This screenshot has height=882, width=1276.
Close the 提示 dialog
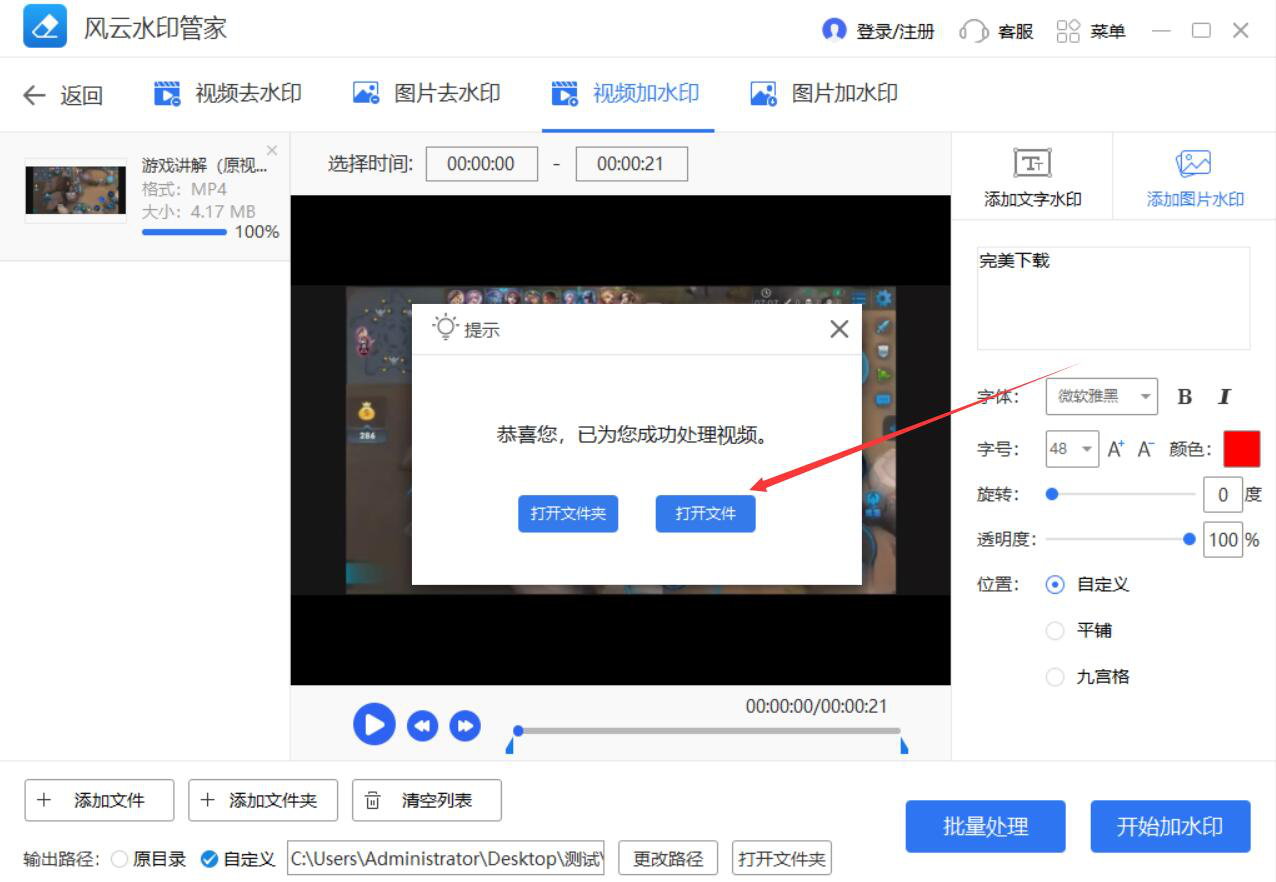839,329
